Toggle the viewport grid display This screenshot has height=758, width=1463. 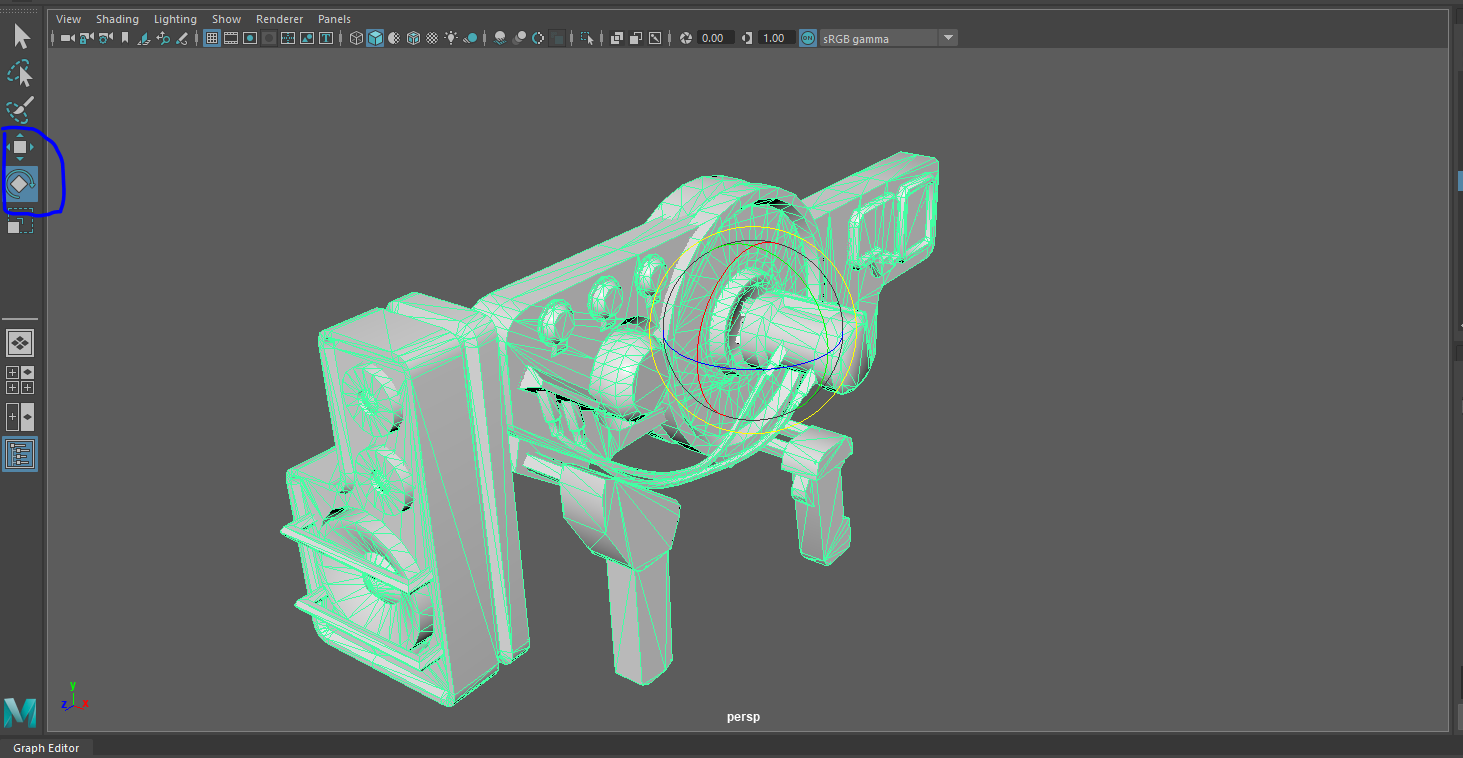tap(212, 38)
